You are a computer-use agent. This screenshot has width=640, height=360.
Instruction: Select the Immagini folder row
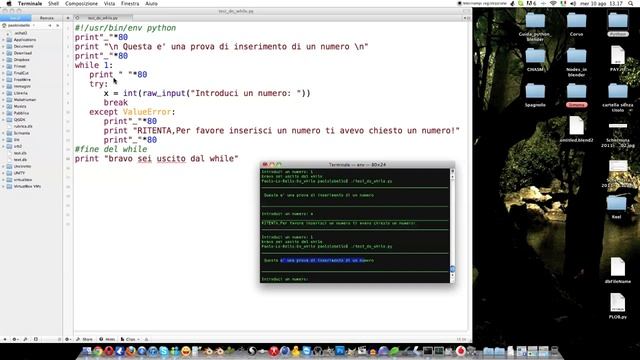(31, 86)
